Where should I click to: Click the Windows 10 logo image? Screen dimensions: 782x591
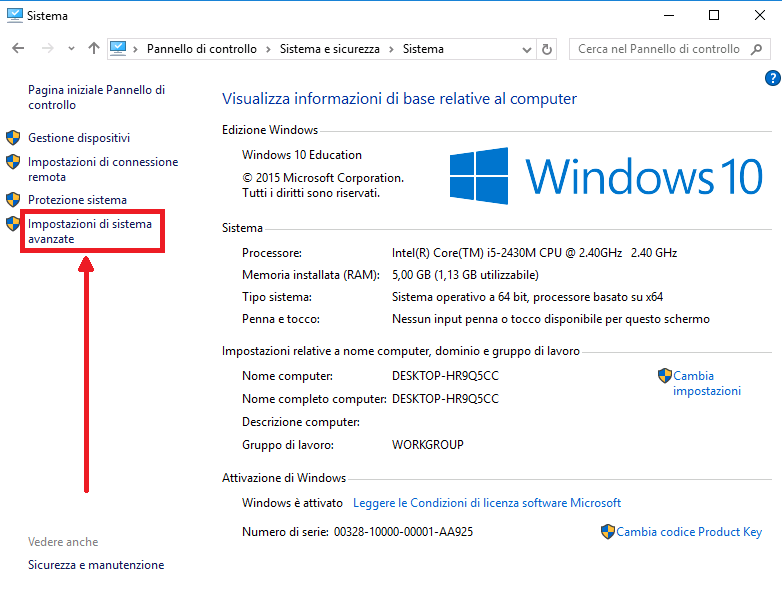tap(606, 176)
